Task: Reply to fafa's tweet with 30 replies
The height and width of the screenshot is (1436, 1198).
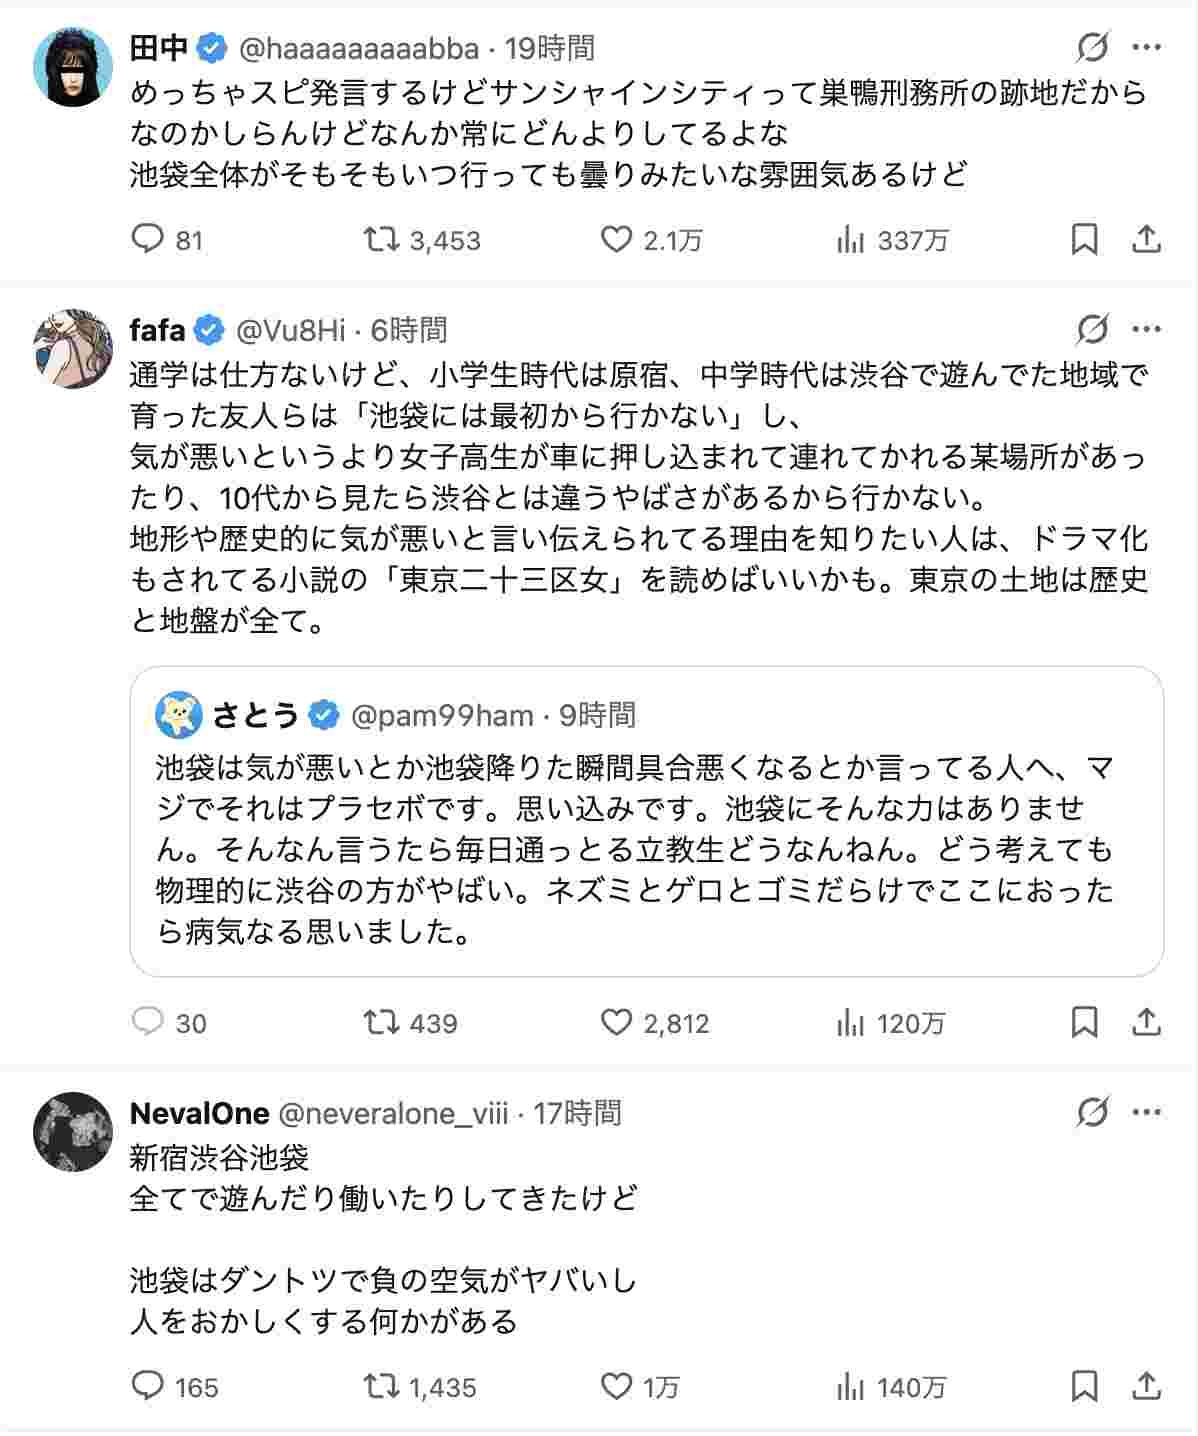Action: 148,1022
